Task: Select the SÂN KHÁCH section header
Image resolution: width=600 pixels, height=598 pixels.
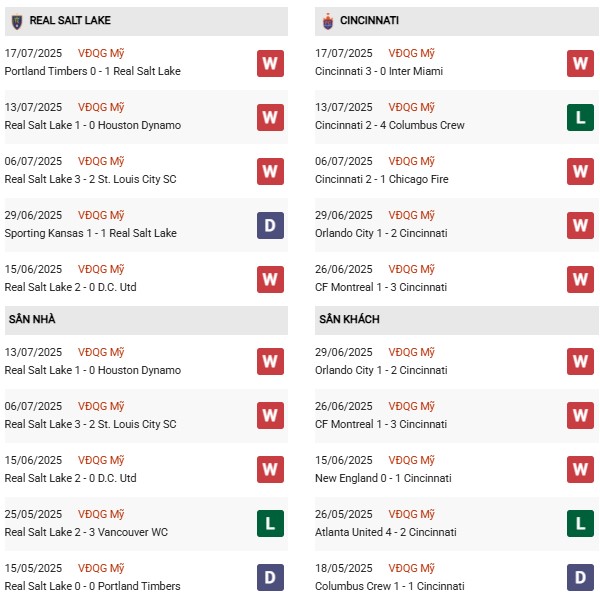Action: point(349,319)
